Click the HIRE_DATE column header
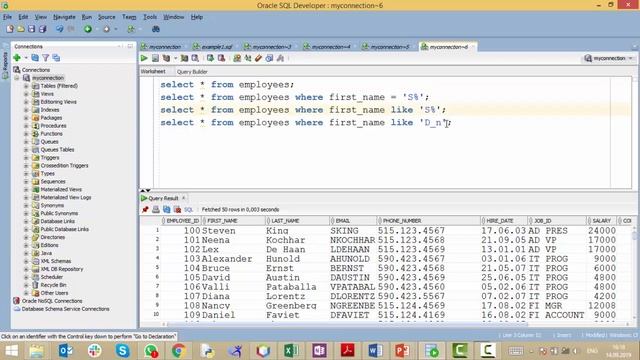The image size is (640, 360). click(x=504, y=221)
